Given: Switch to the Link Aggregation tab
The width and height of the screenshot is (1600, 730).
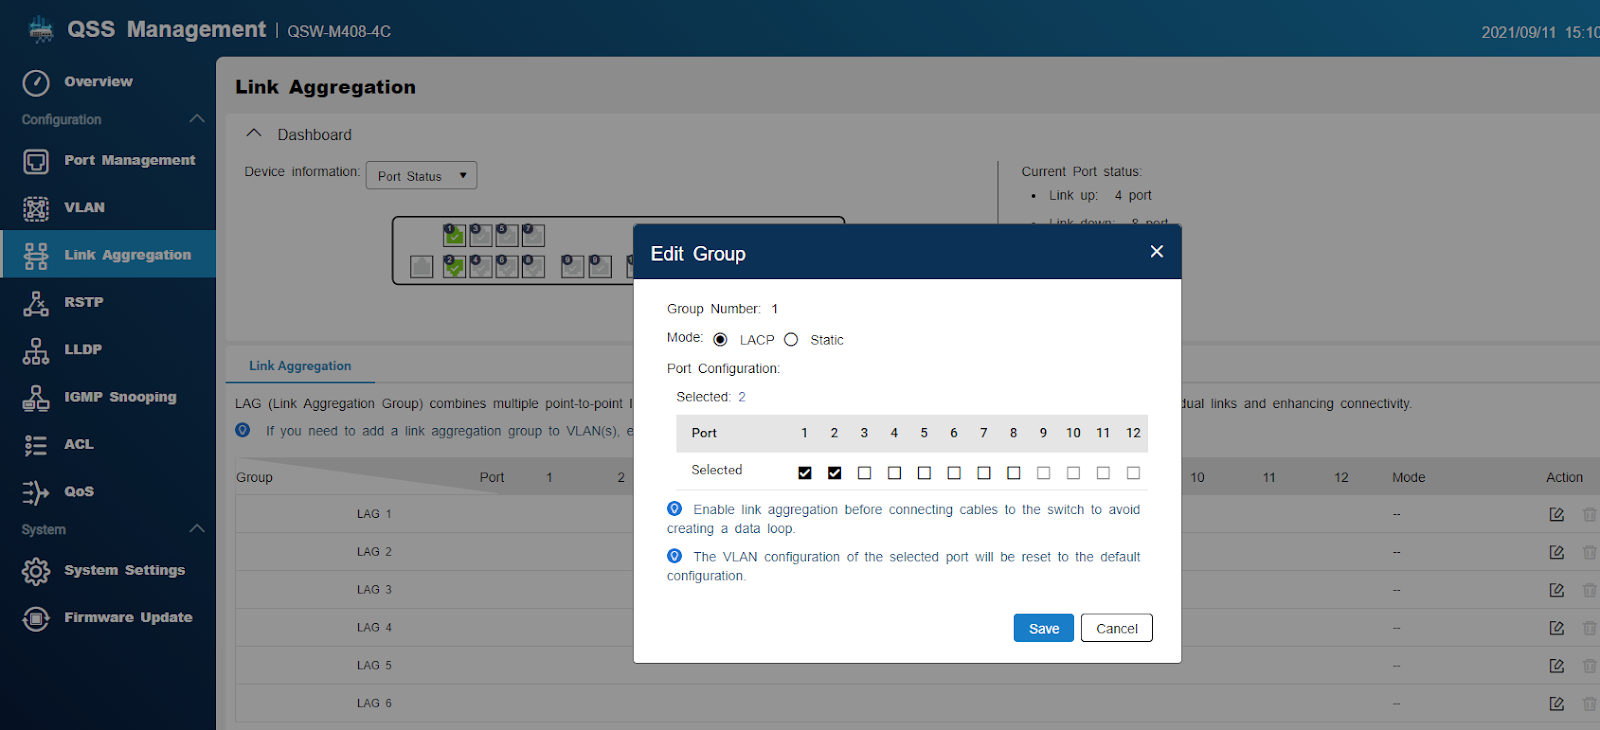Looking at the screenshot, I should point(300,366).
